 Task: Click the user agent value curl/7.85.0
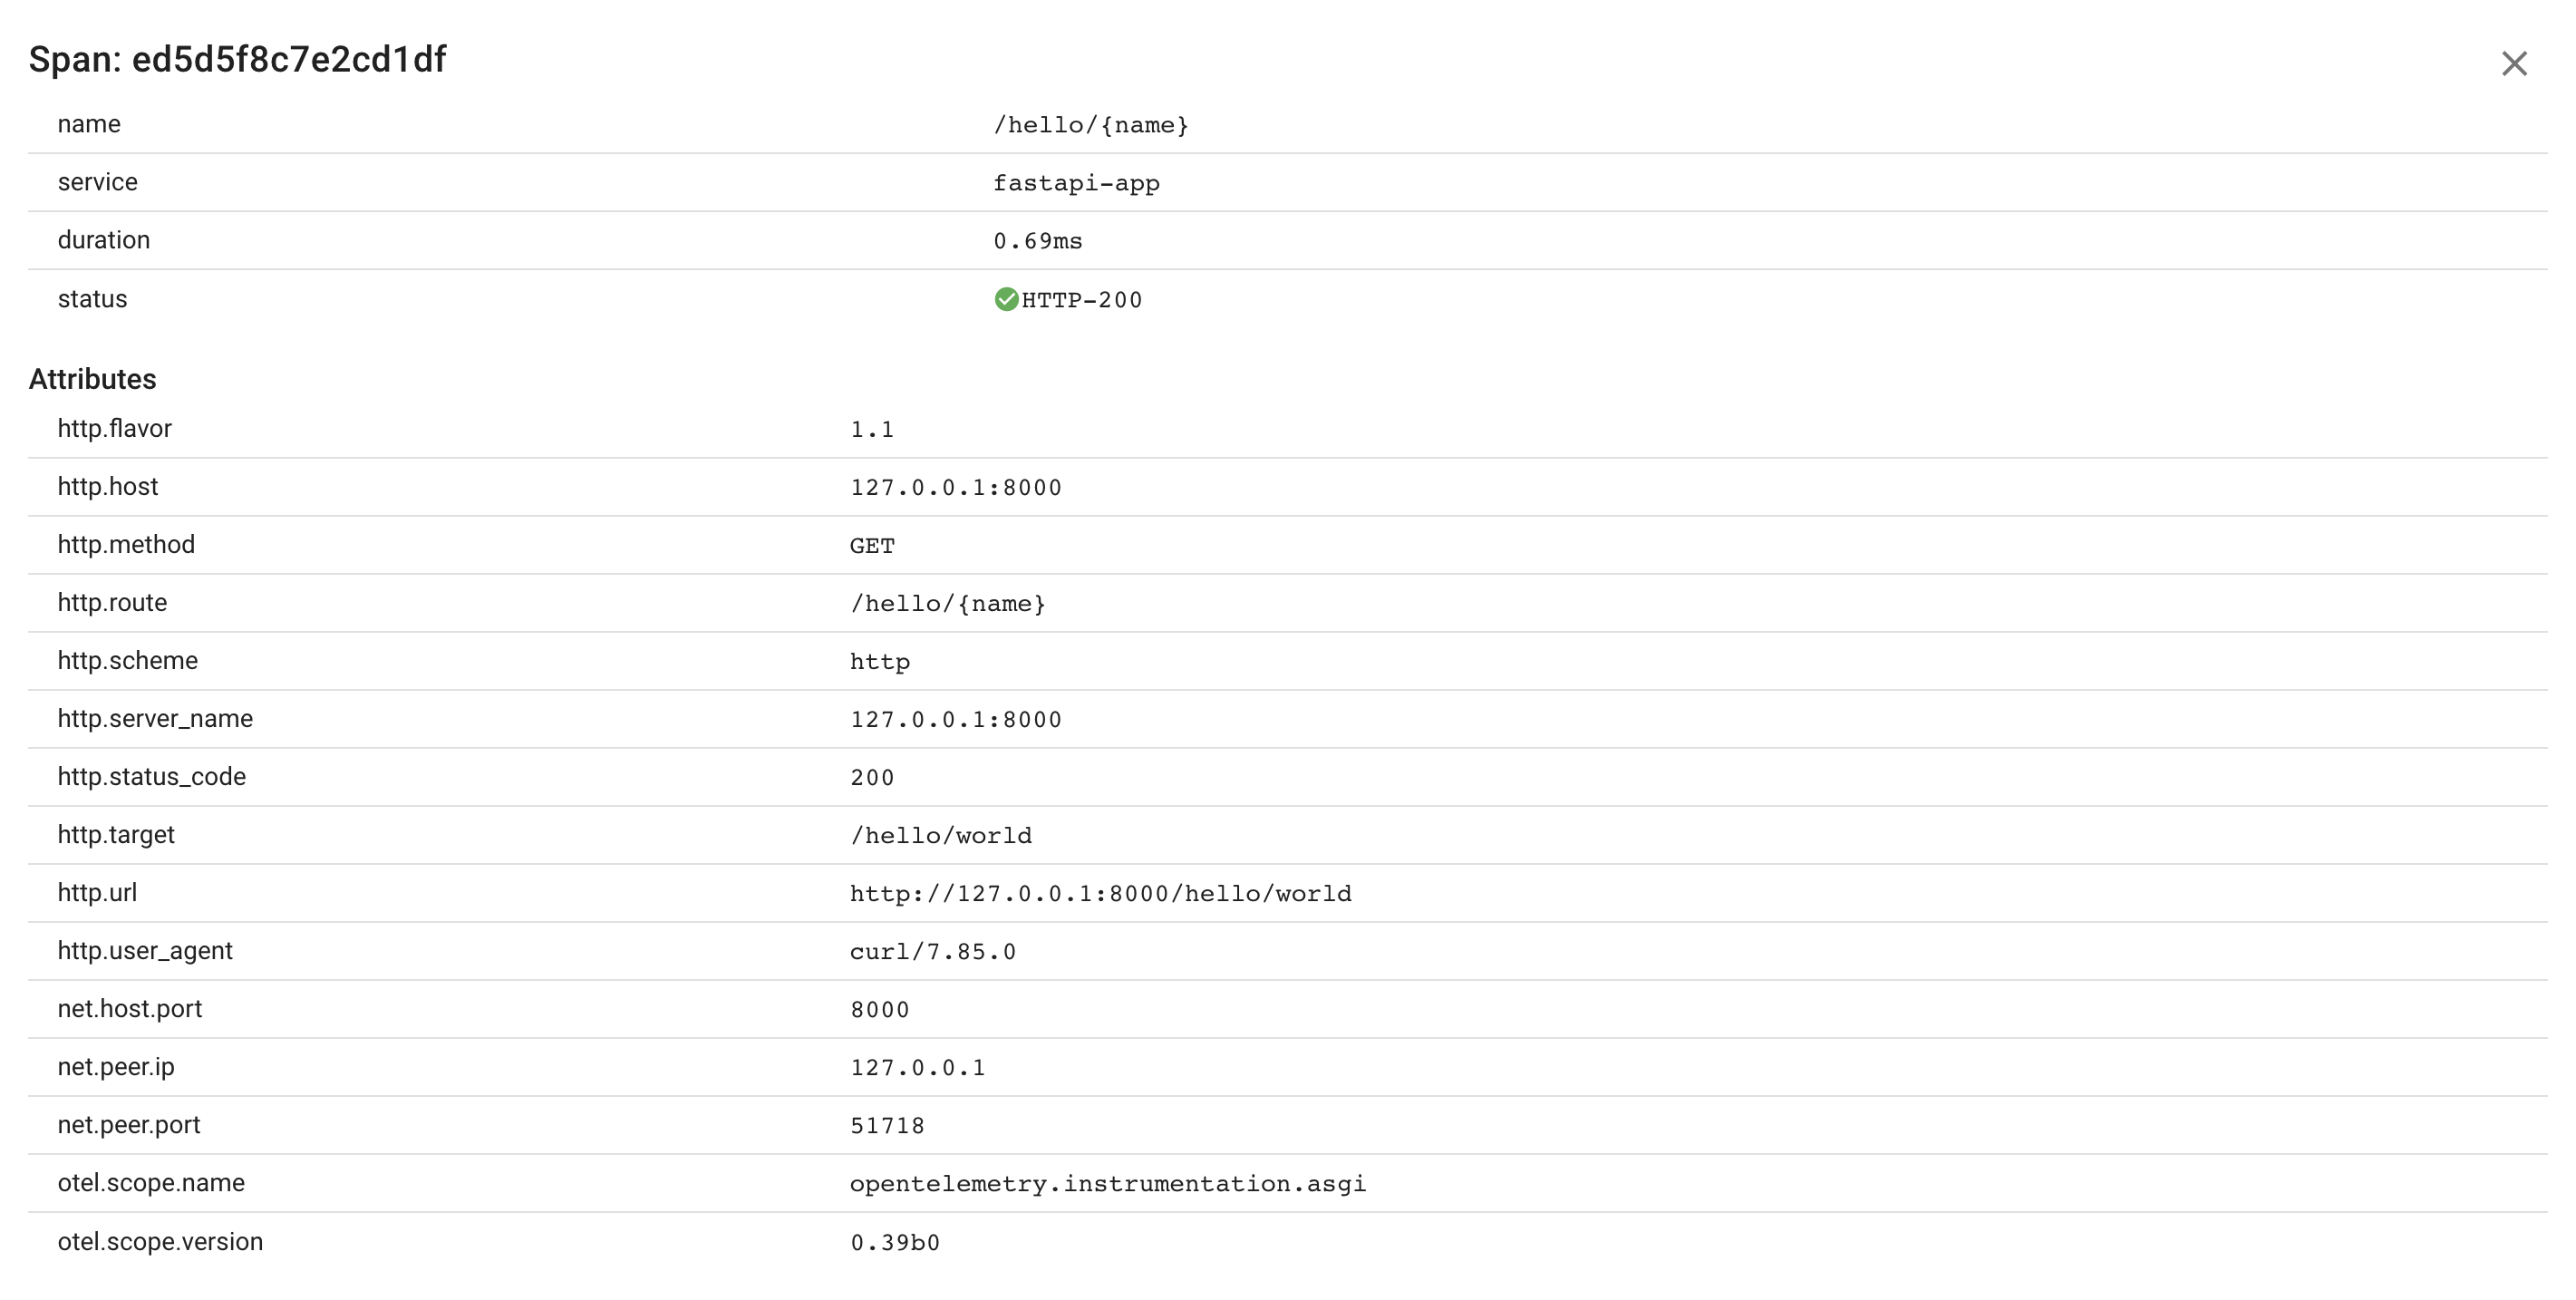(932, 952)
